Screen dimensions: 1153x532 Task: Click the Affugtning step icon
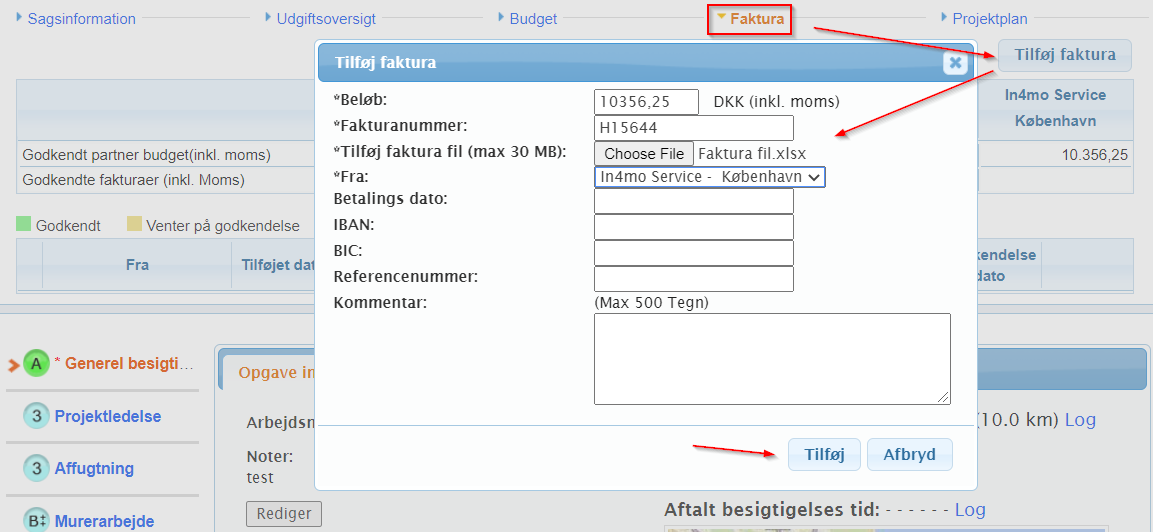click(37, 469)
